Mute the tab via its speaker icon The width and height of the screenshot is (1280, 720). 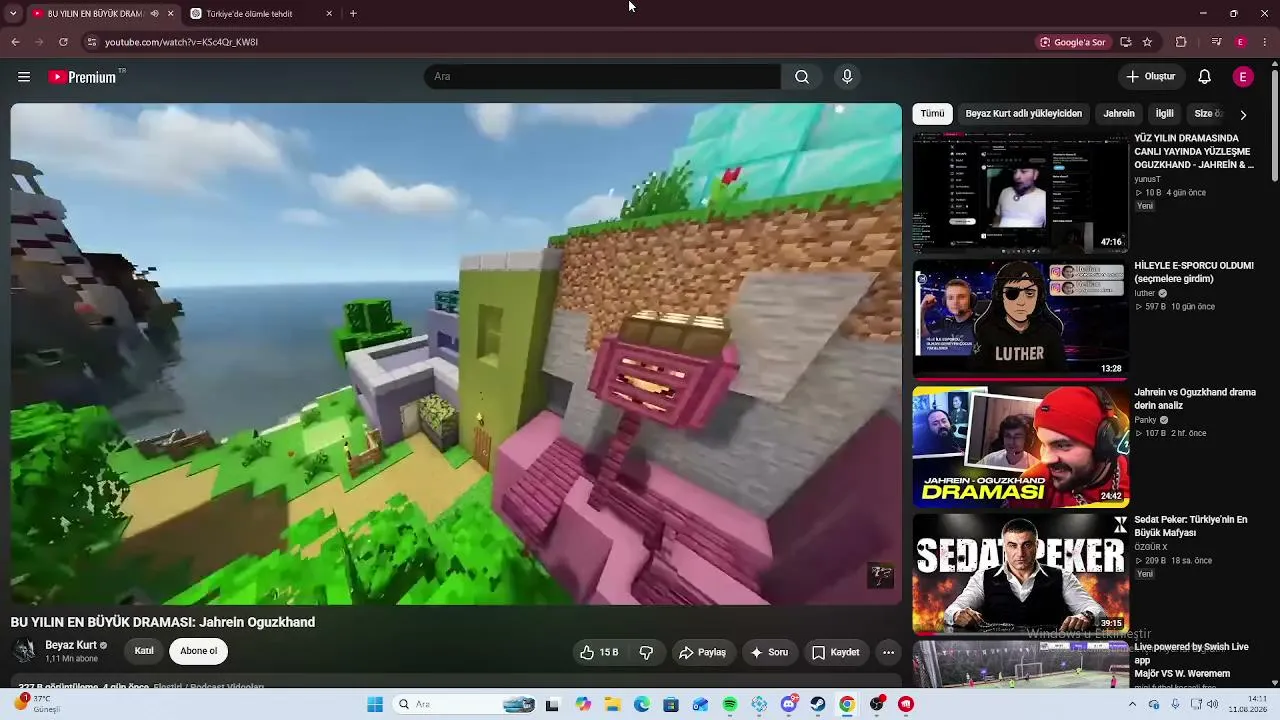[154, 14]
